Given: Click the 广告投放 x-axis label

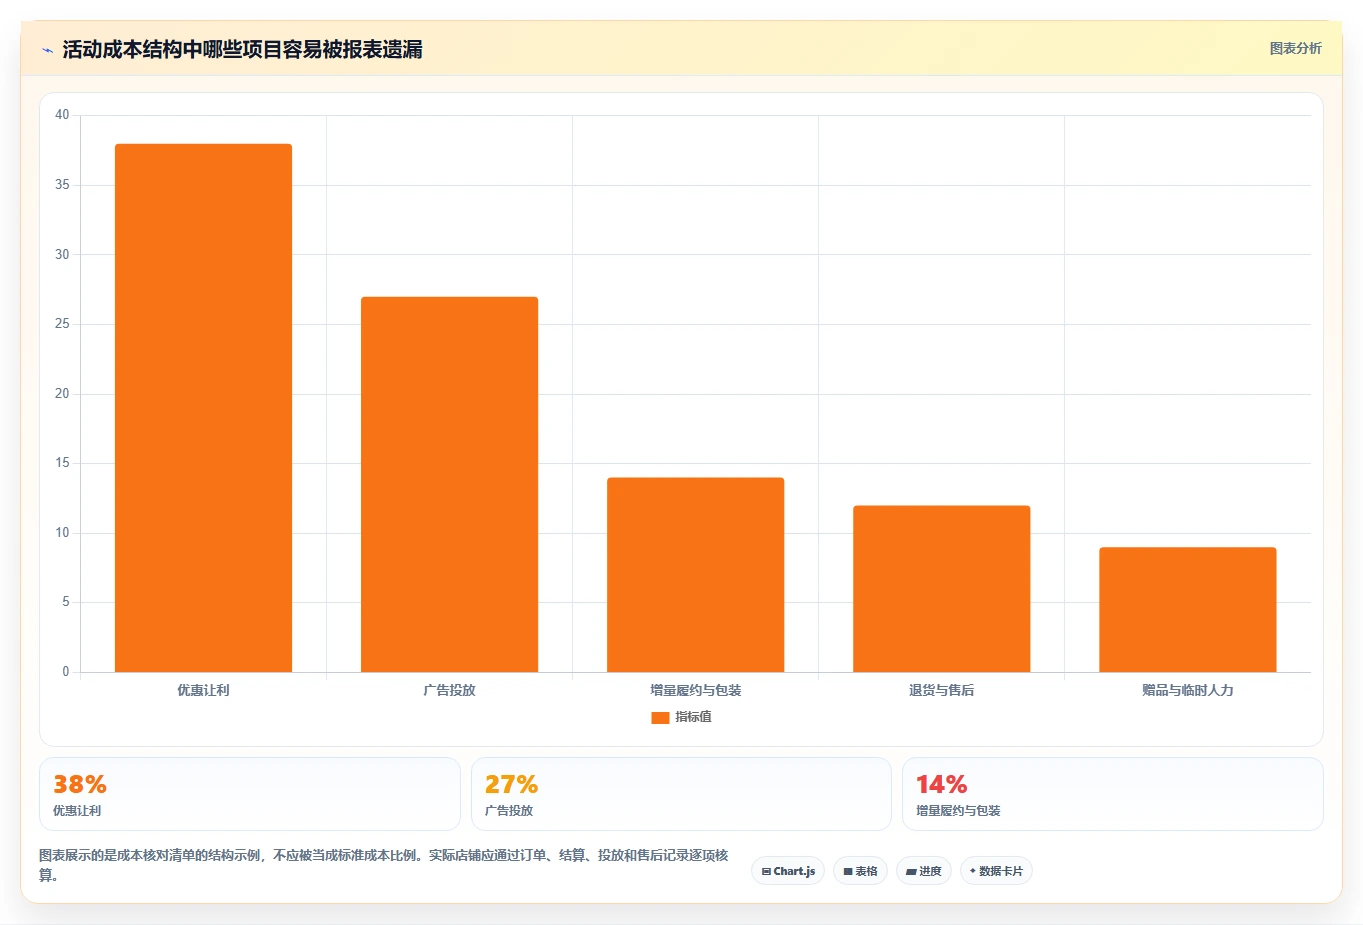Looking at the screenshot, I should pos(449,690).
